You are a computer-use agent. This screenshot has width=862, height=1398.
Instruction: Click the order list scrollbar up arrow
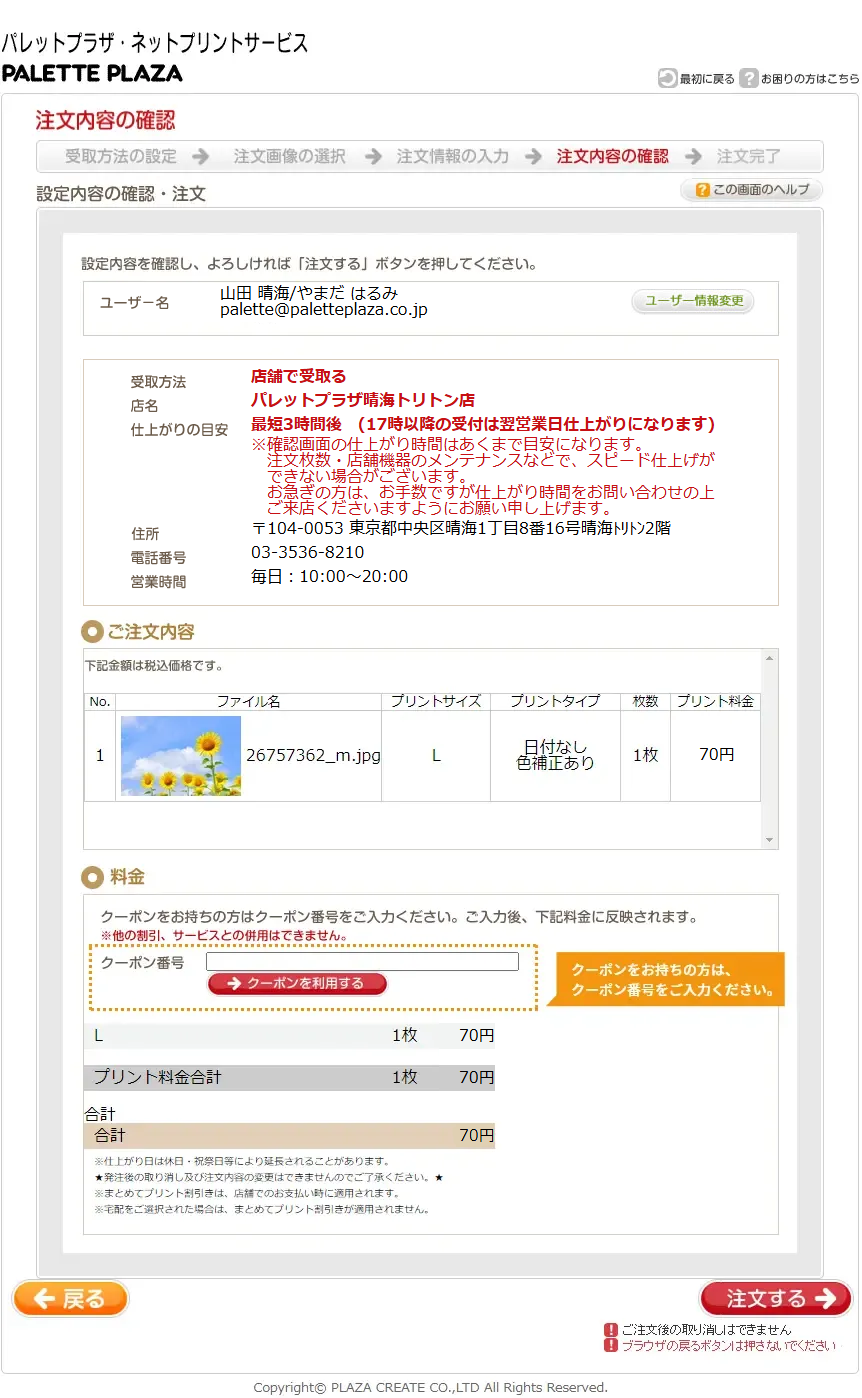[x=769, y=658]
